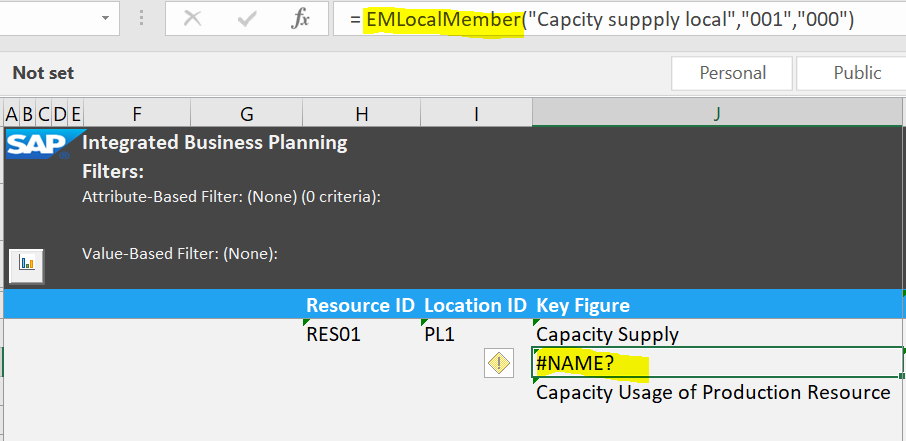
Task: Switch to the Public tab
Action: (857, 73)
